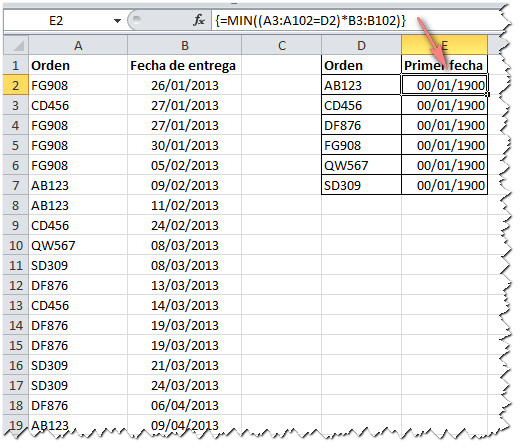Image resolution: width=521 pixels, height=448 pixels.
Task: Click the fx insert function icon
Action: tap(199, 21)
